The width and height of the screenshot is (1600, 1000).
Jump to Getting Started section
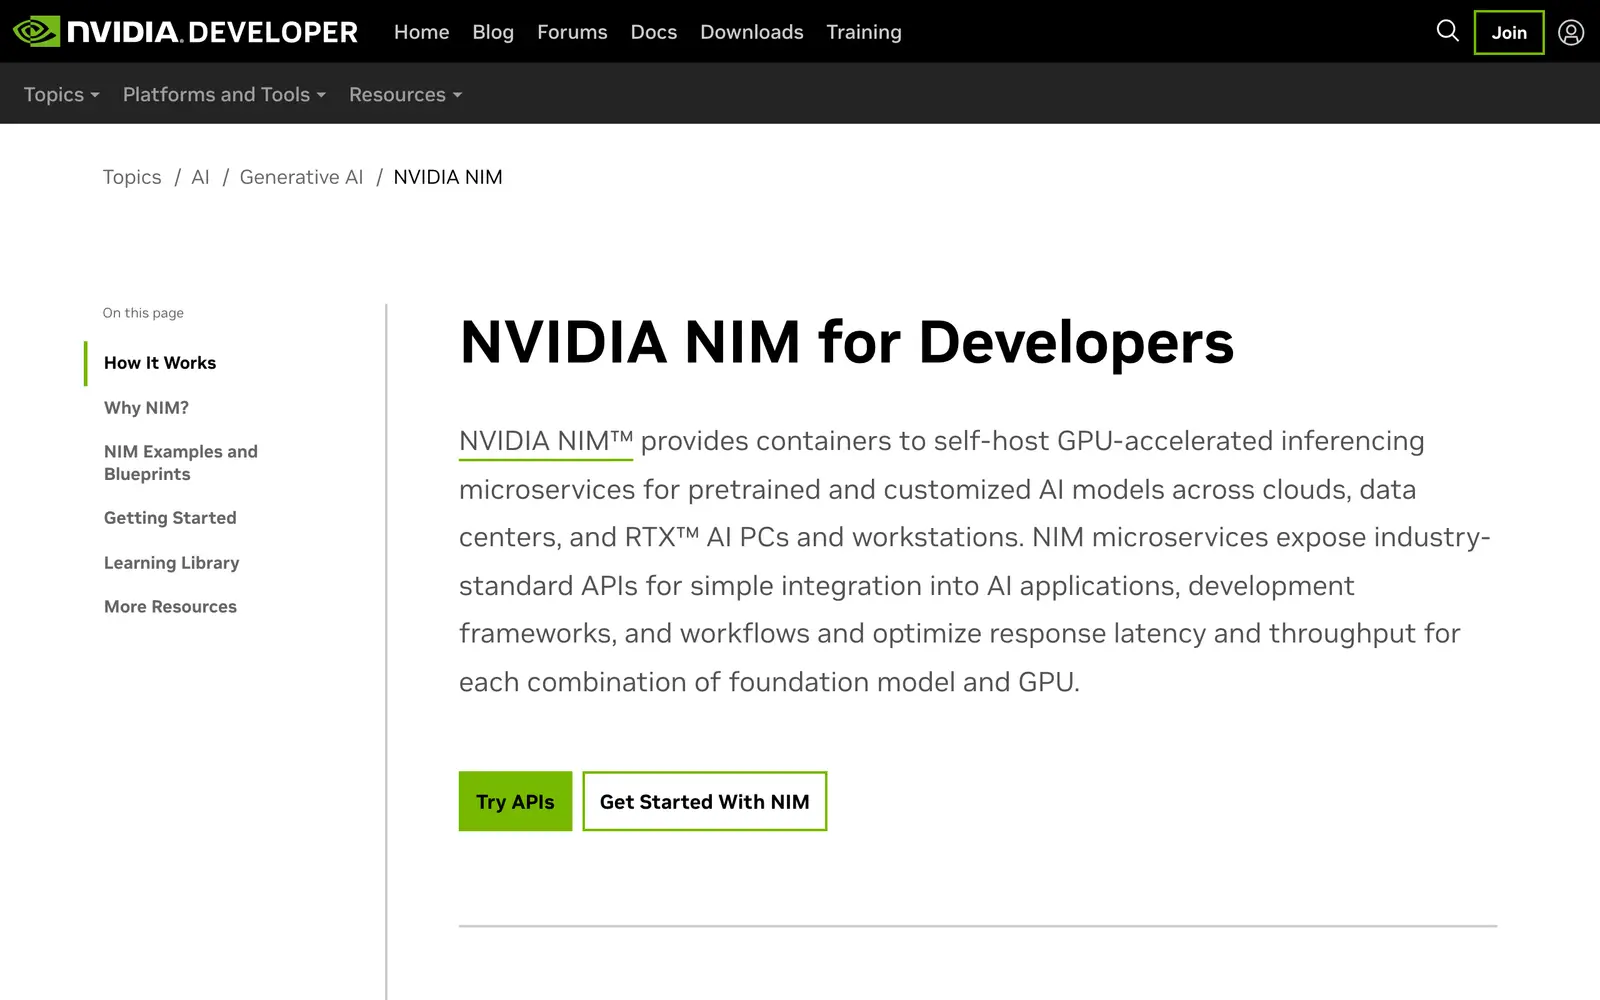coord(170,518)
